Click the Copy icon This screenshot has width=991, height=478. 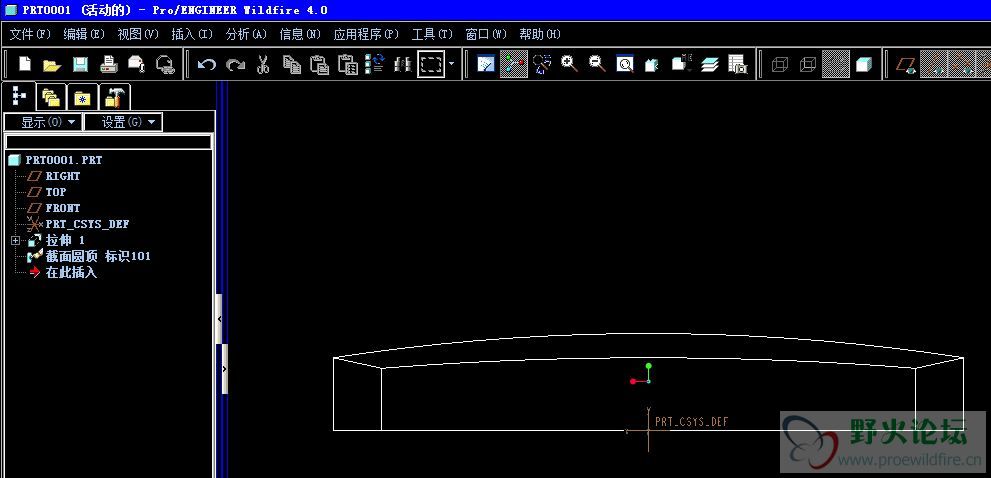291,64
